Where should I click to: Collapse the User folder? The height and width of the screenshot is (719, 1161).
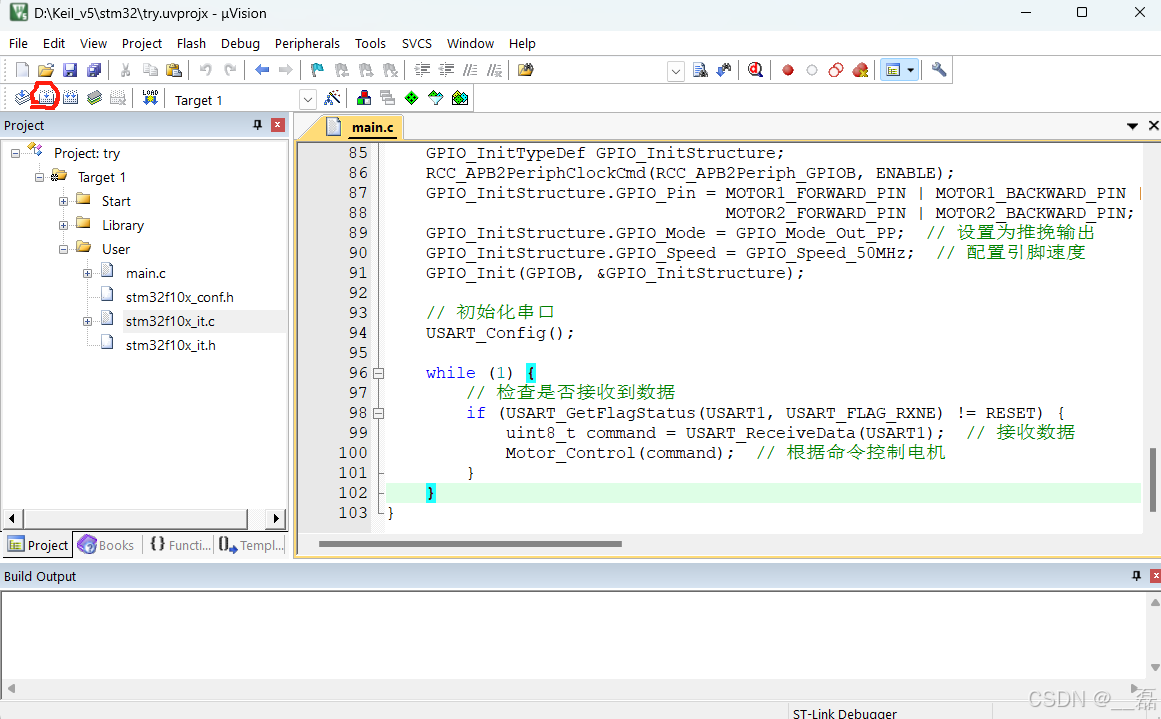(x=64, y=250)
